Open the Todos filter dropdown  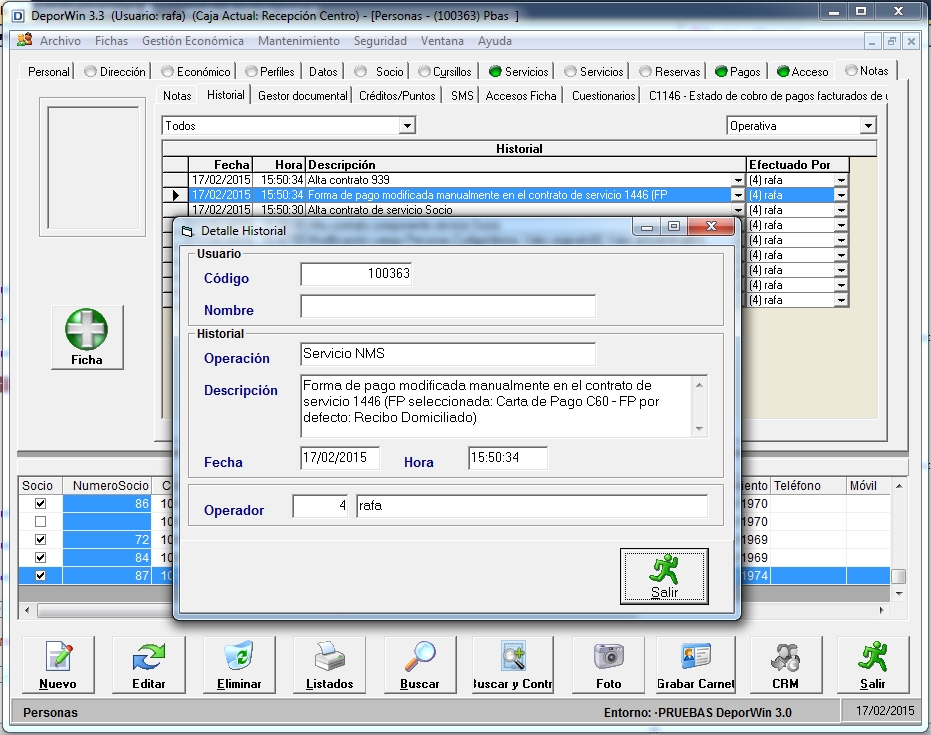(x=407, y=126)
